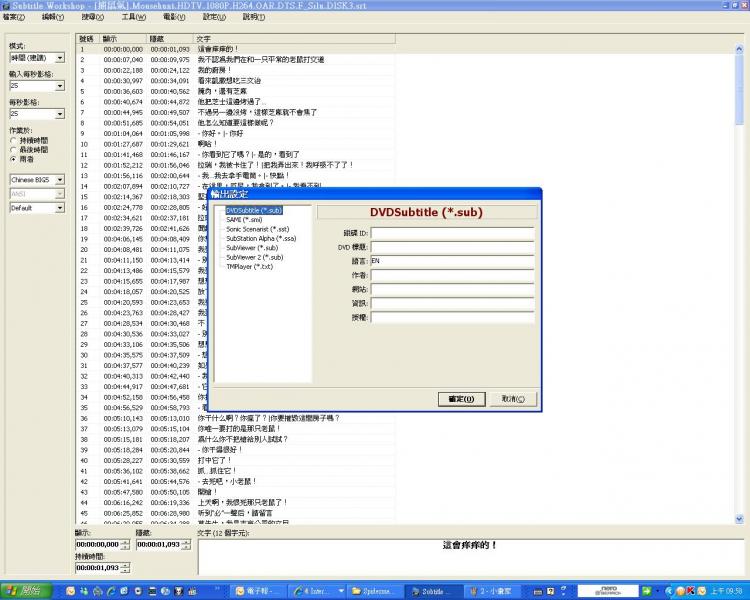Switch to the Spiderma... folder taskbar button
Viewport: 750px width, 600px height.
click(376, 591)
